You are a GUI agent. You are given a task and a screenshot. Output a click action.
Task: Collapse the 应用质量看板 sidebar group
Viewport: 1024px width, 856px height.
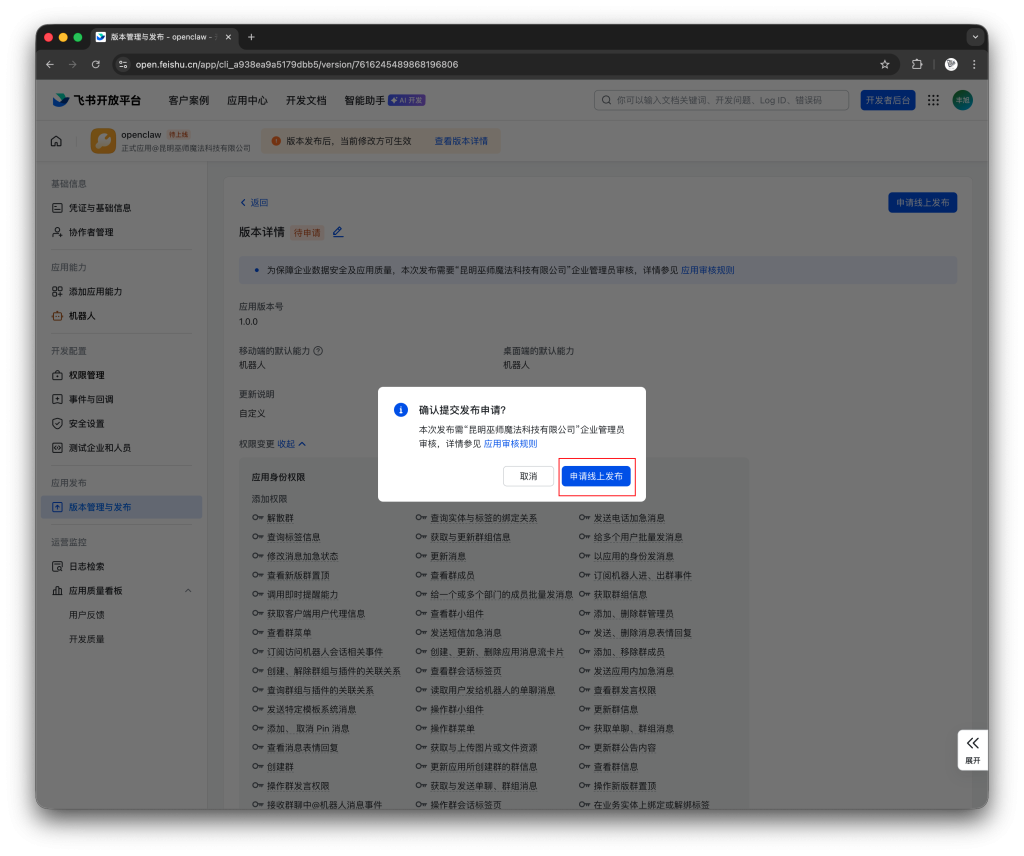coord(187,589)
